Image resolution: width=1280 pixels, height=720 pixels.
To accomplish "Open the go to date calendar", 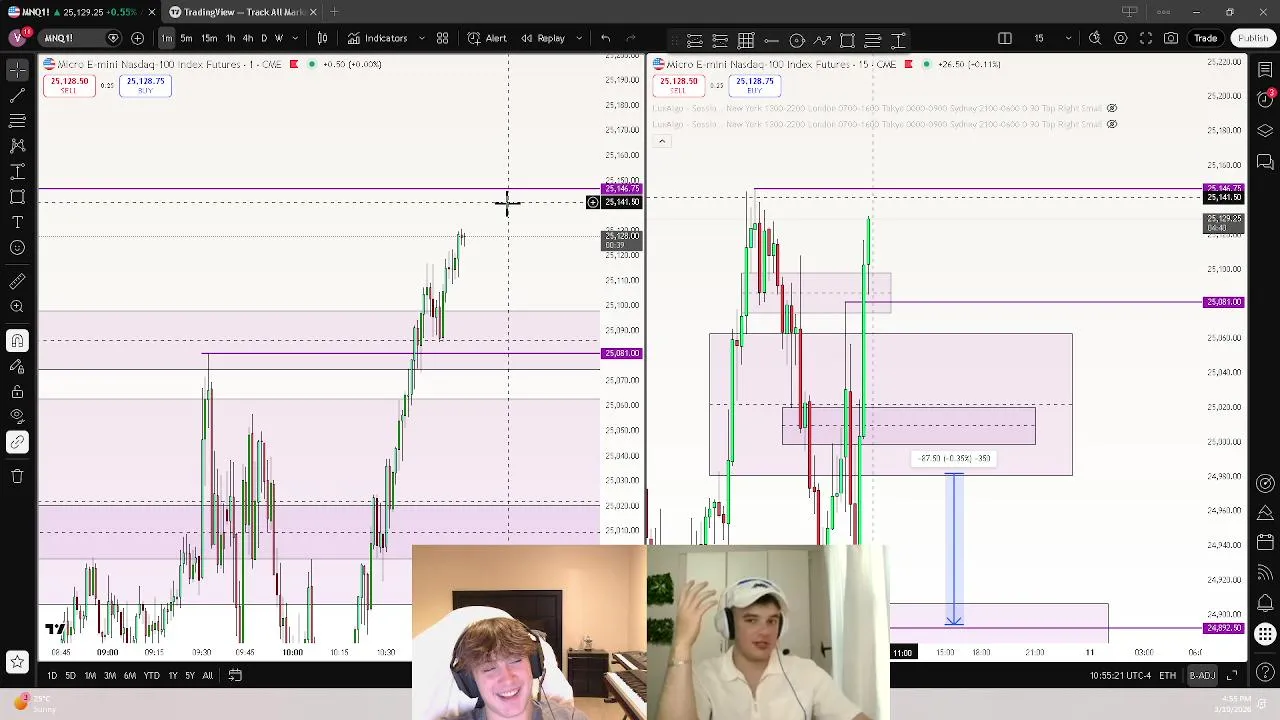I will (235, 675).
